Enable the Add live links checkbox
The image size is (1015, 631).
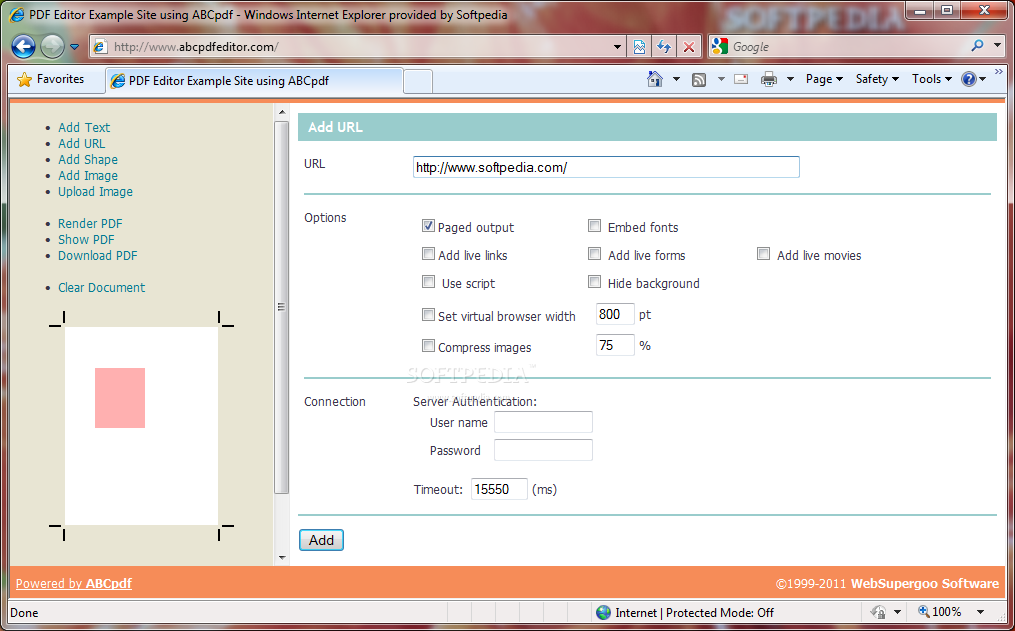[x=428, y=254]
